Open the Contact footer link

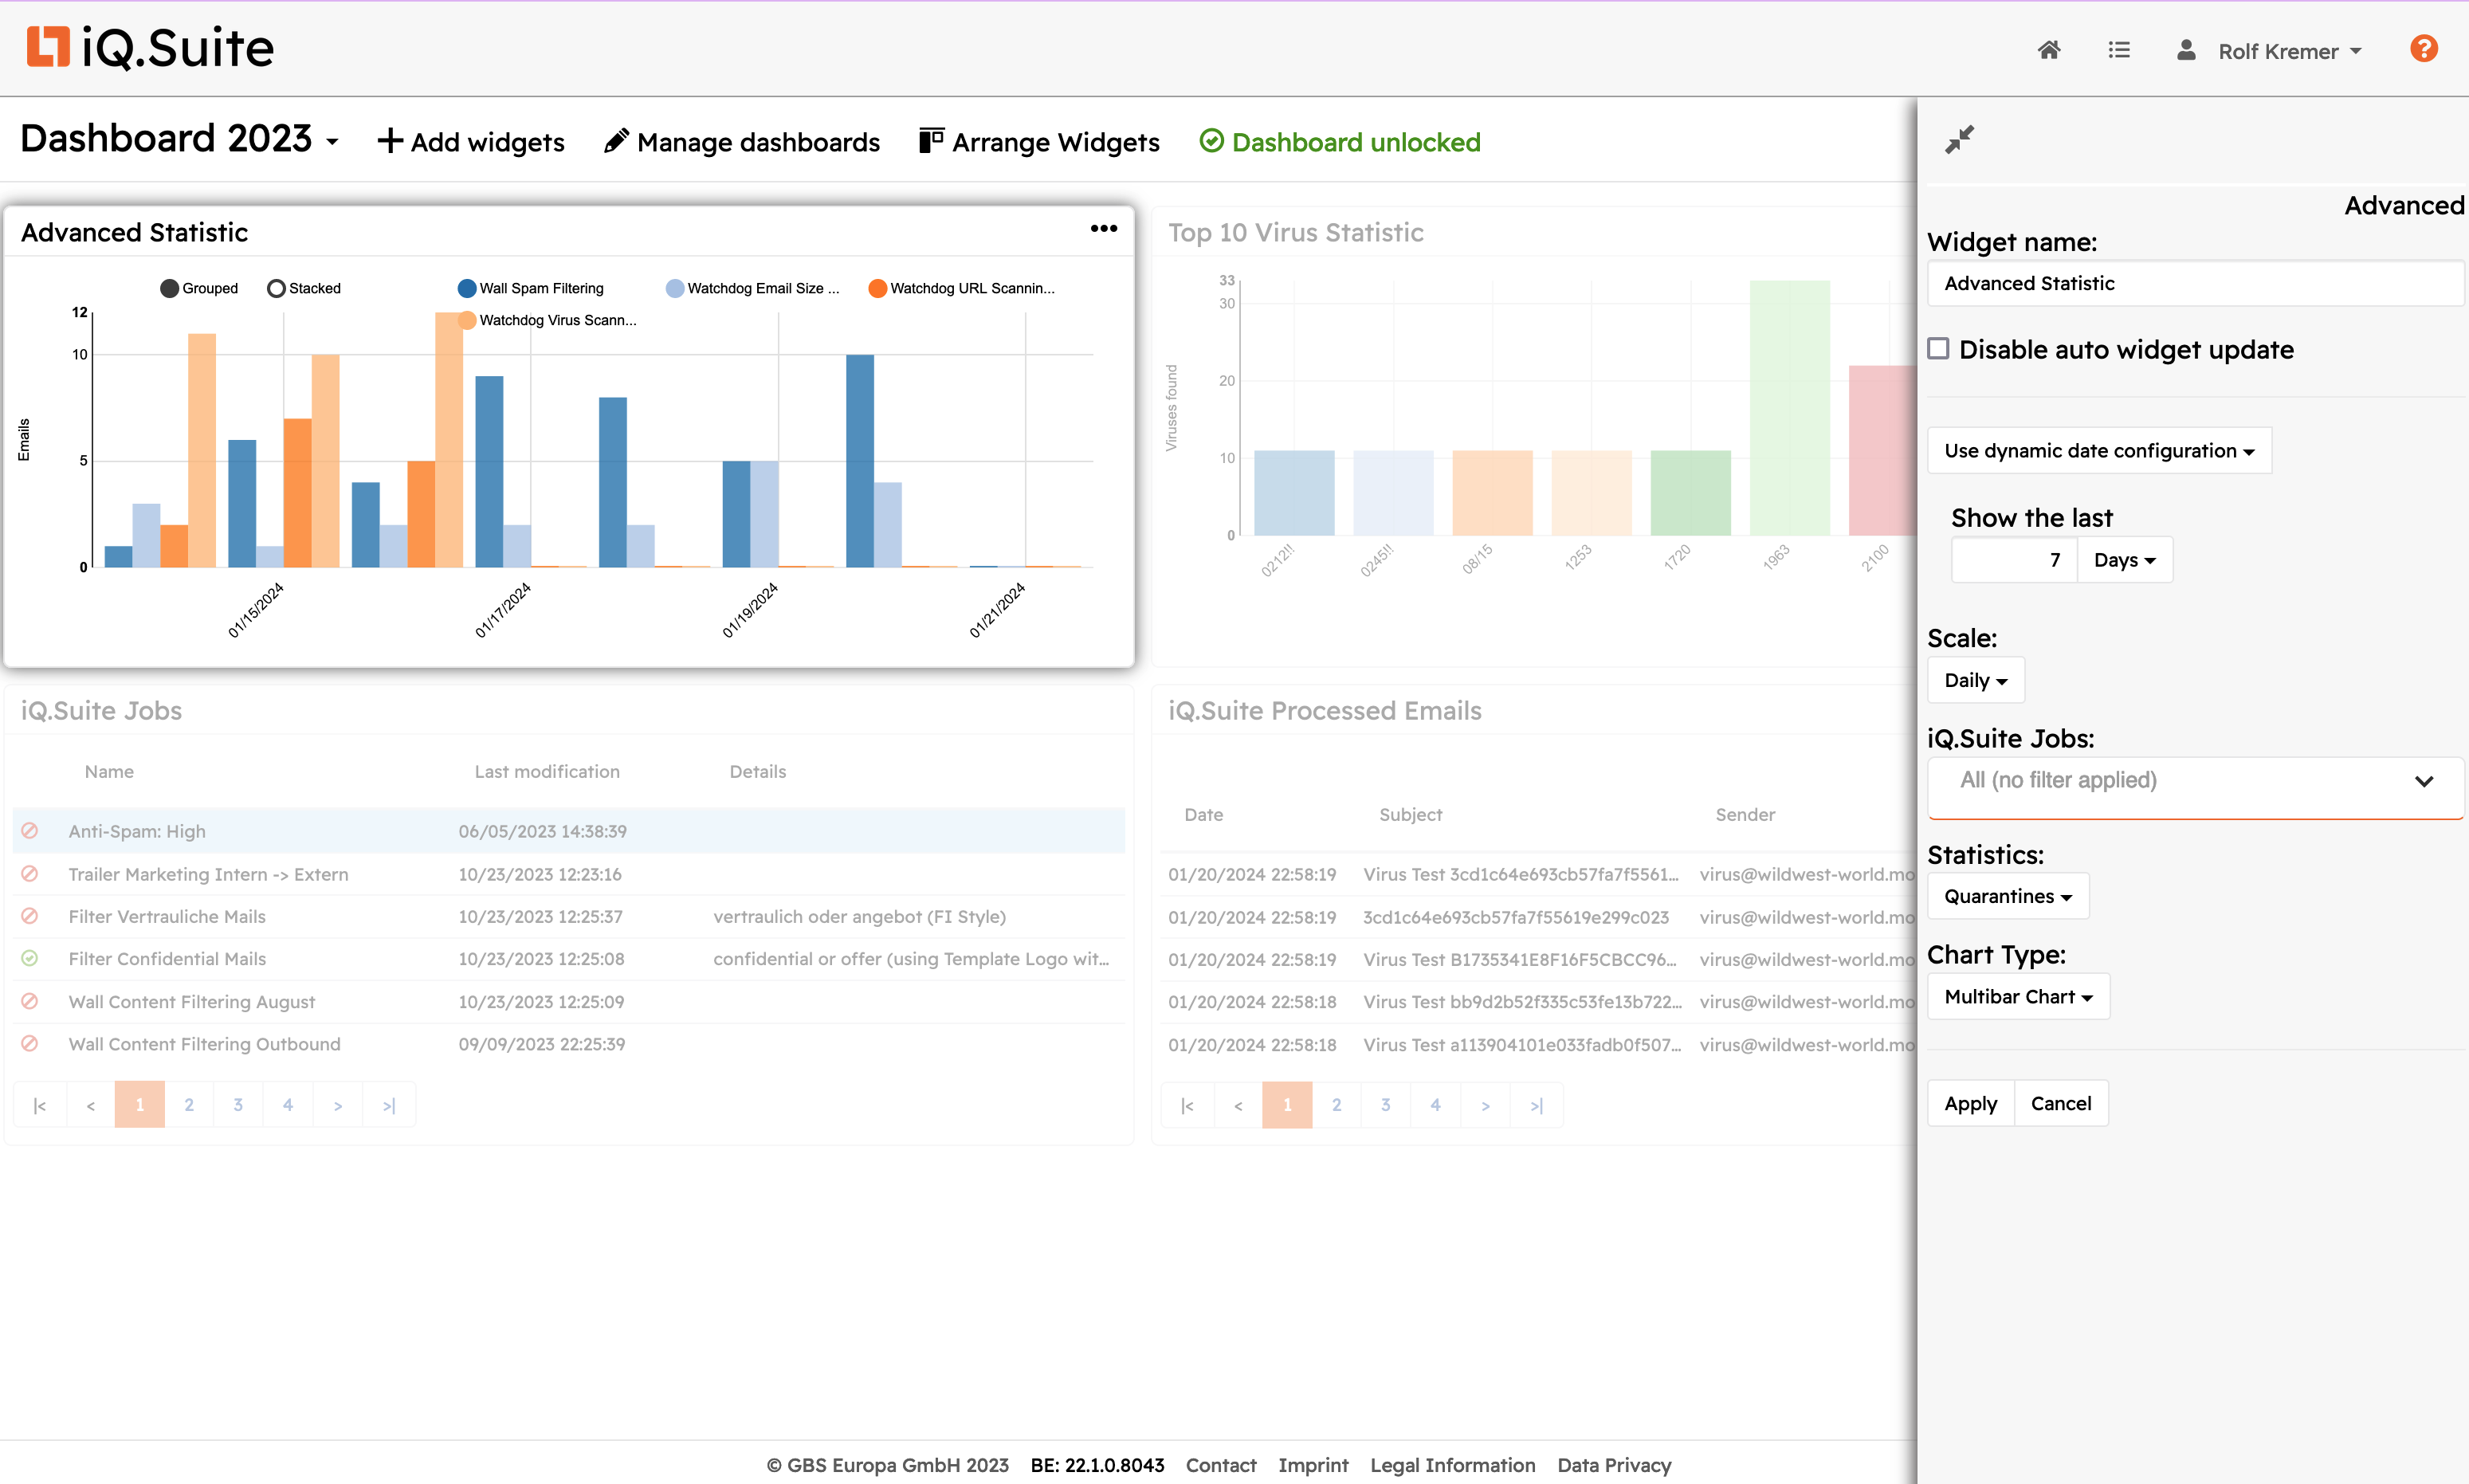tap(1221, 1464)
